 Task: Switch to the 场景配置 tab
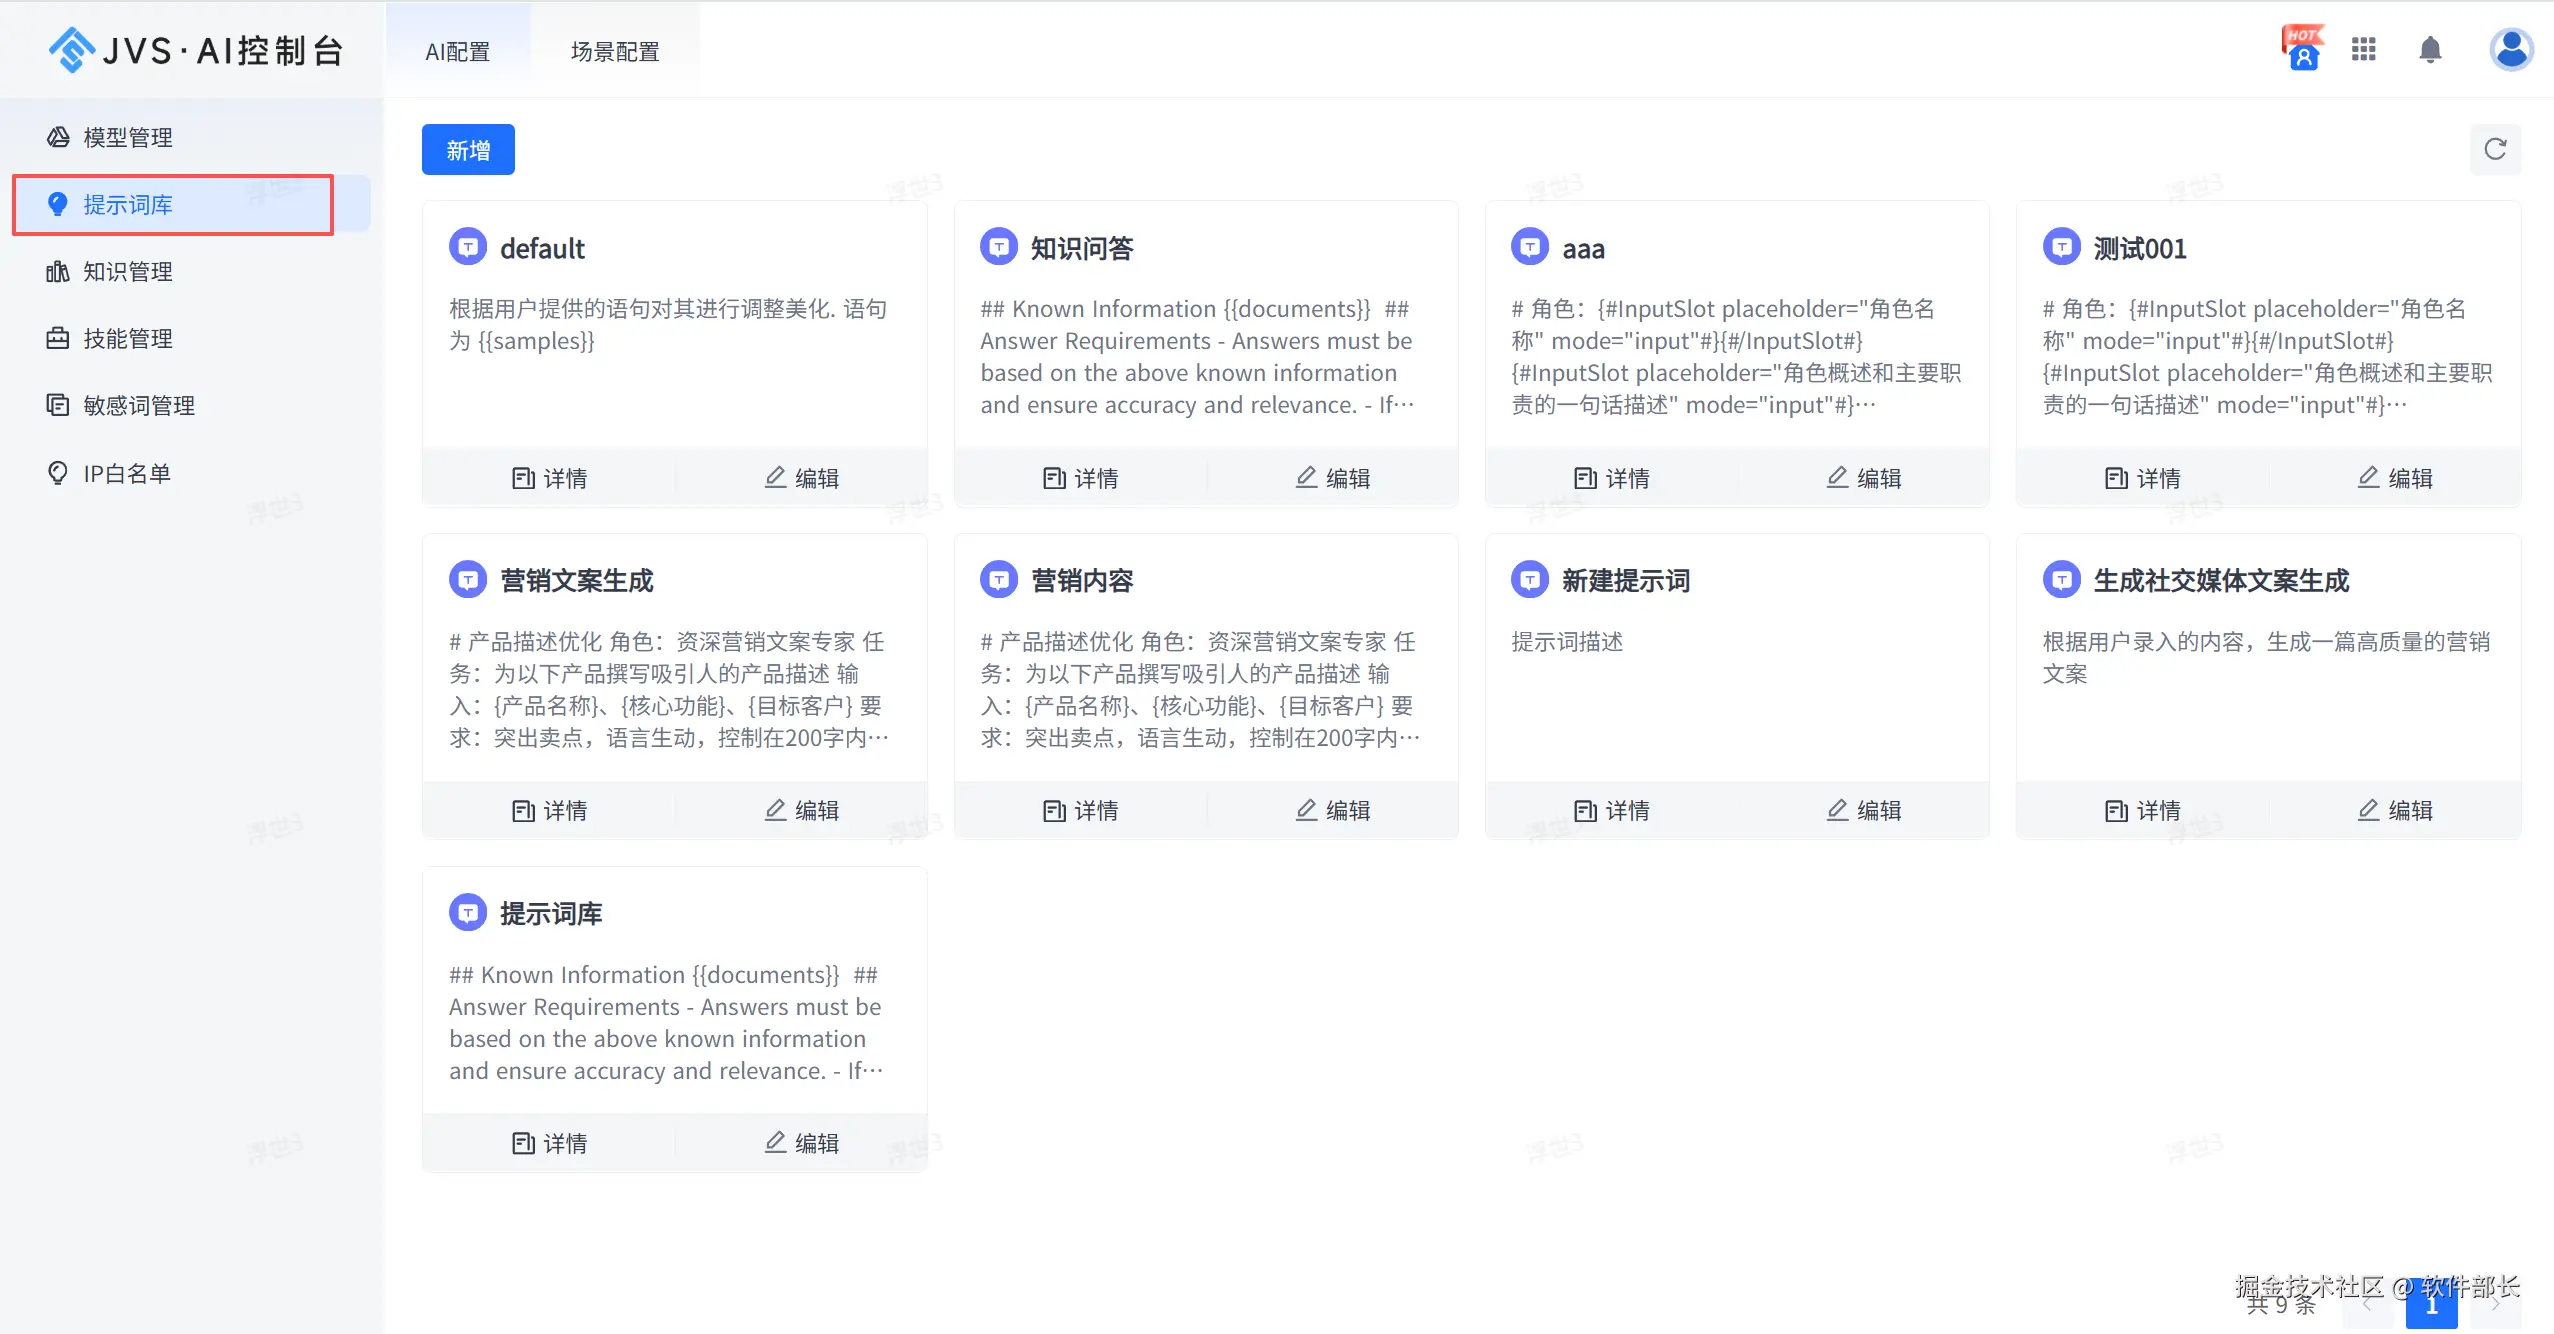tap(615, 52)
